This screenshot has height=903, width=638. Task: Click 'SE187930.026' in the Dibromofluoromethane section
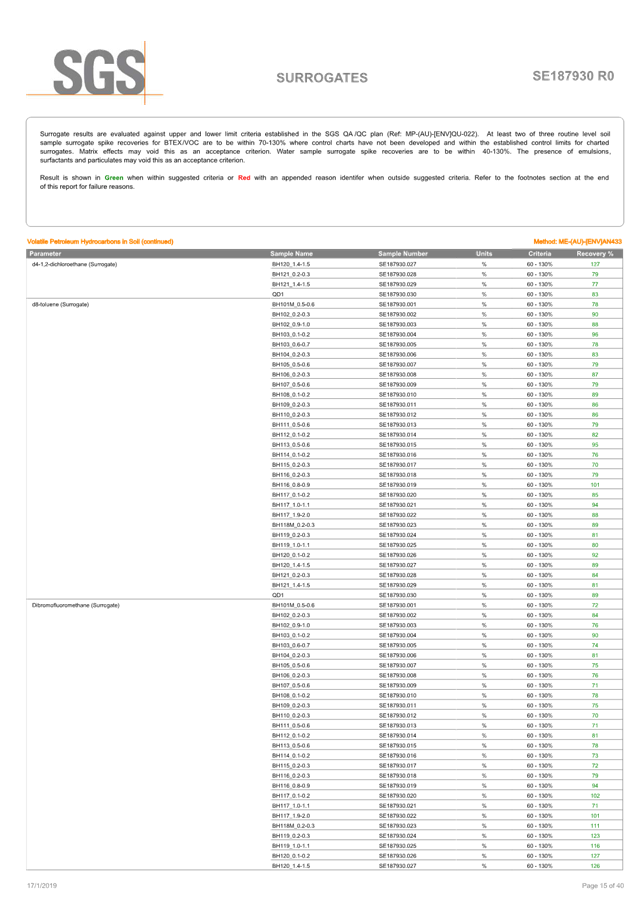coord(397,856)
